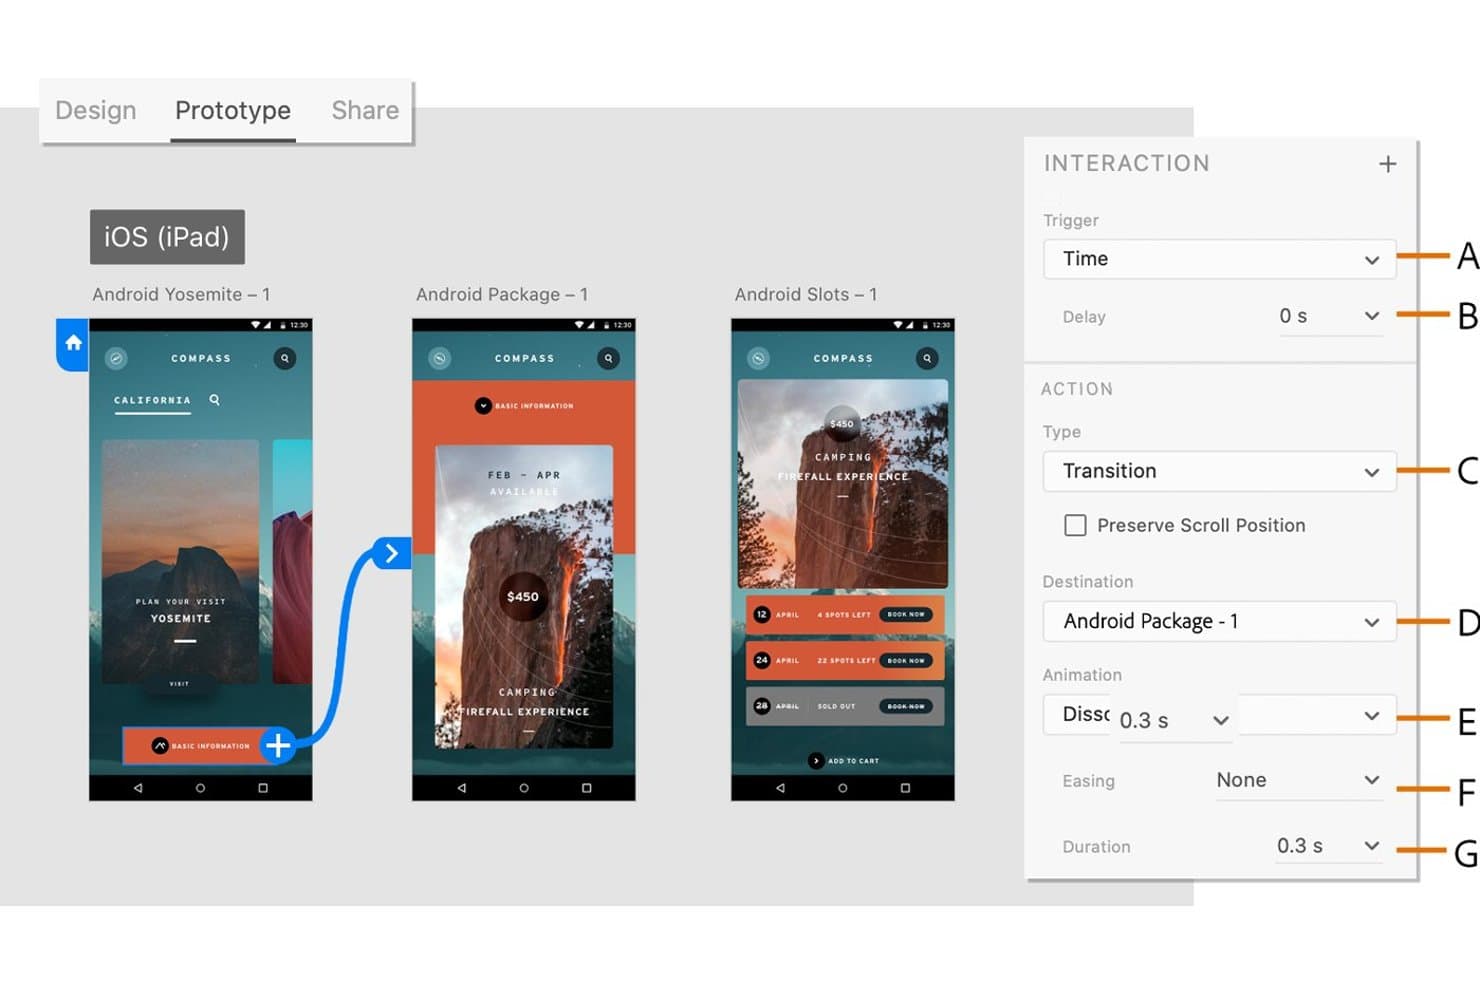The image size is (1480, 987).
Task: Select the compass logo icon in Android Yosemite artboard
Action: [x=116, y=358]
